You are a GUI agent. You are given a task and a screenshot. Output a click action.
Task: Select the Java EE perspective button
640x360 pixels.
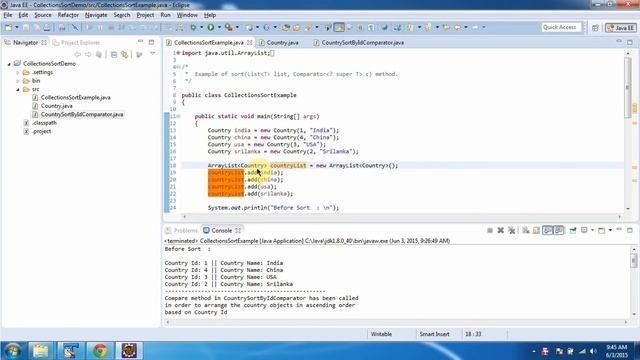tap(620, 28)
